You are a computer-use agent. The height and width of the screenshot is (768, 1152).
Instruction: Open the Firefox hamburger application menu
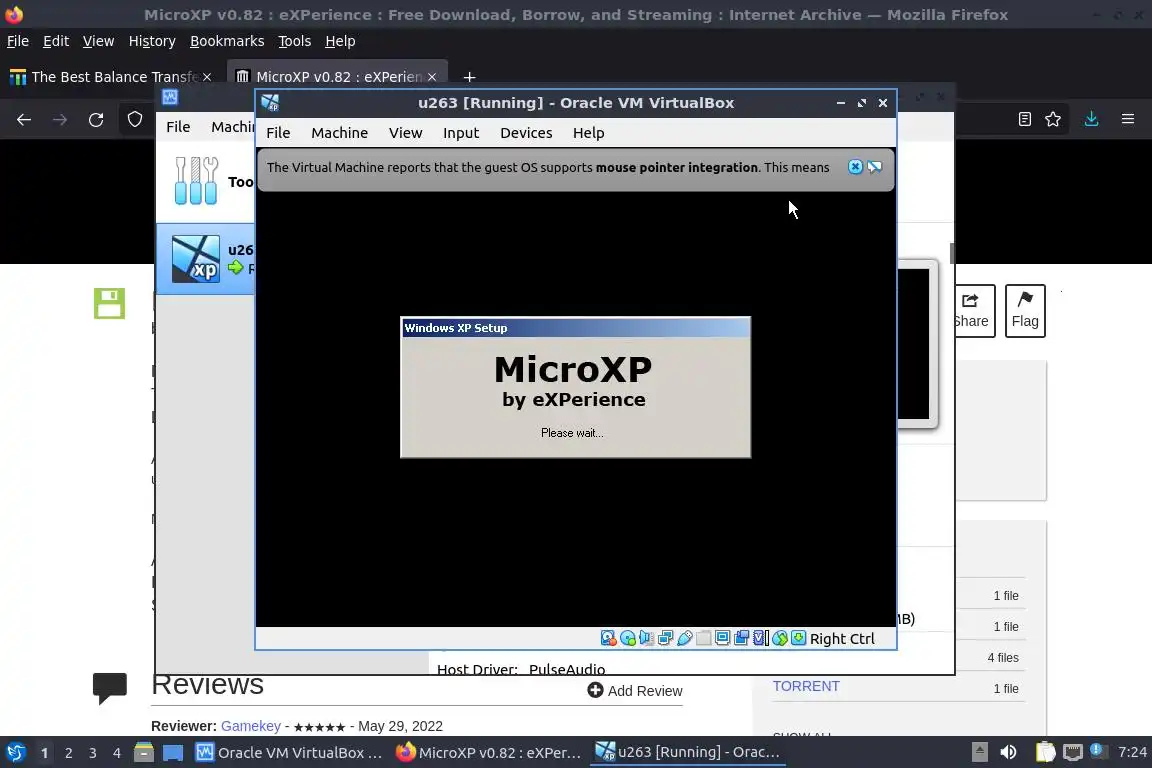(x=1128, y=119)
